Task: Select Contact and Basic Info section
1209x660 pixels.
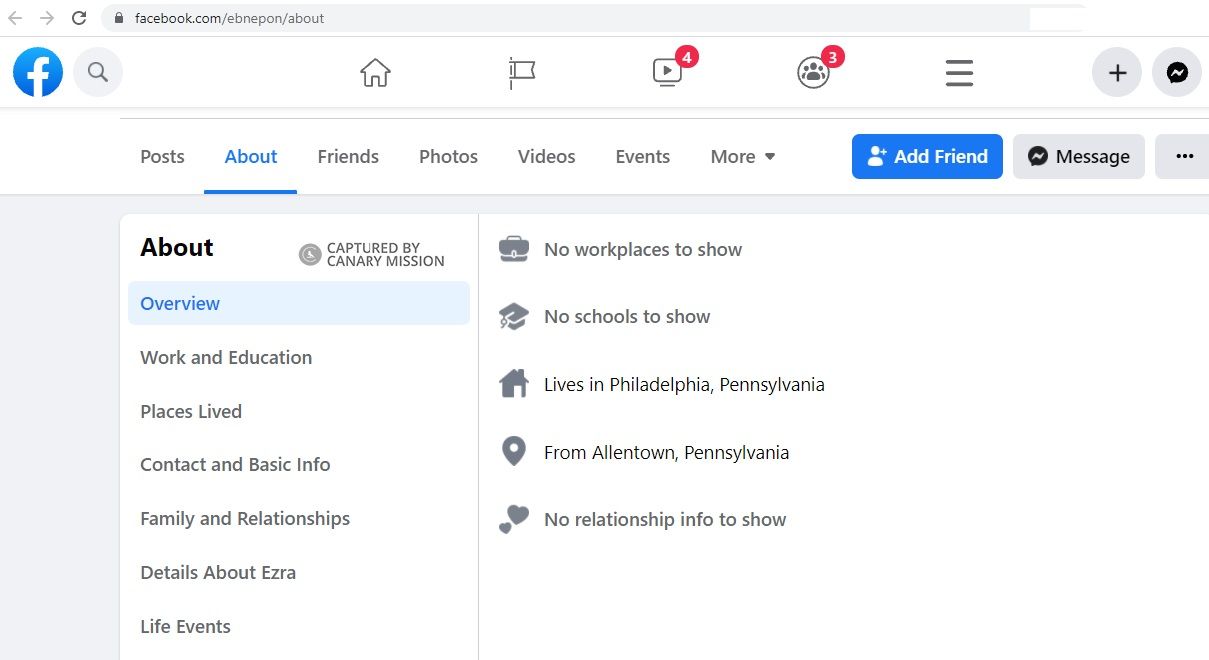Action: pos(235,464)
